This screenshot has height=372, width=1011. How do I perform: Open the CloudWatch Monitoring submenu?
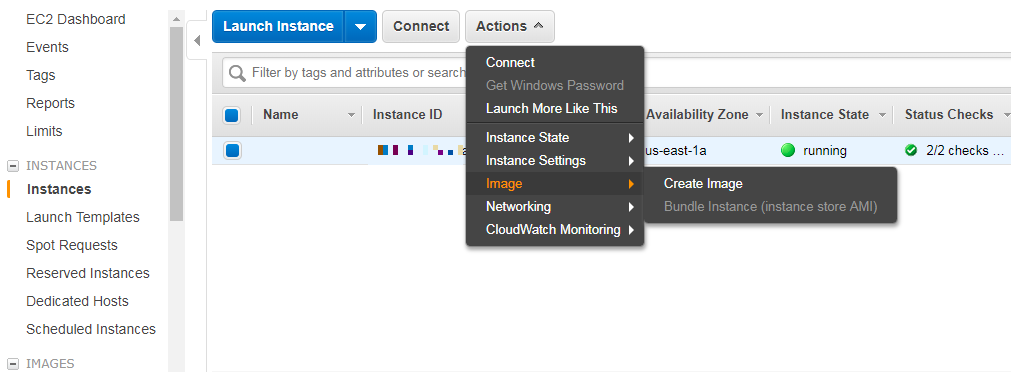click(555, 230)
